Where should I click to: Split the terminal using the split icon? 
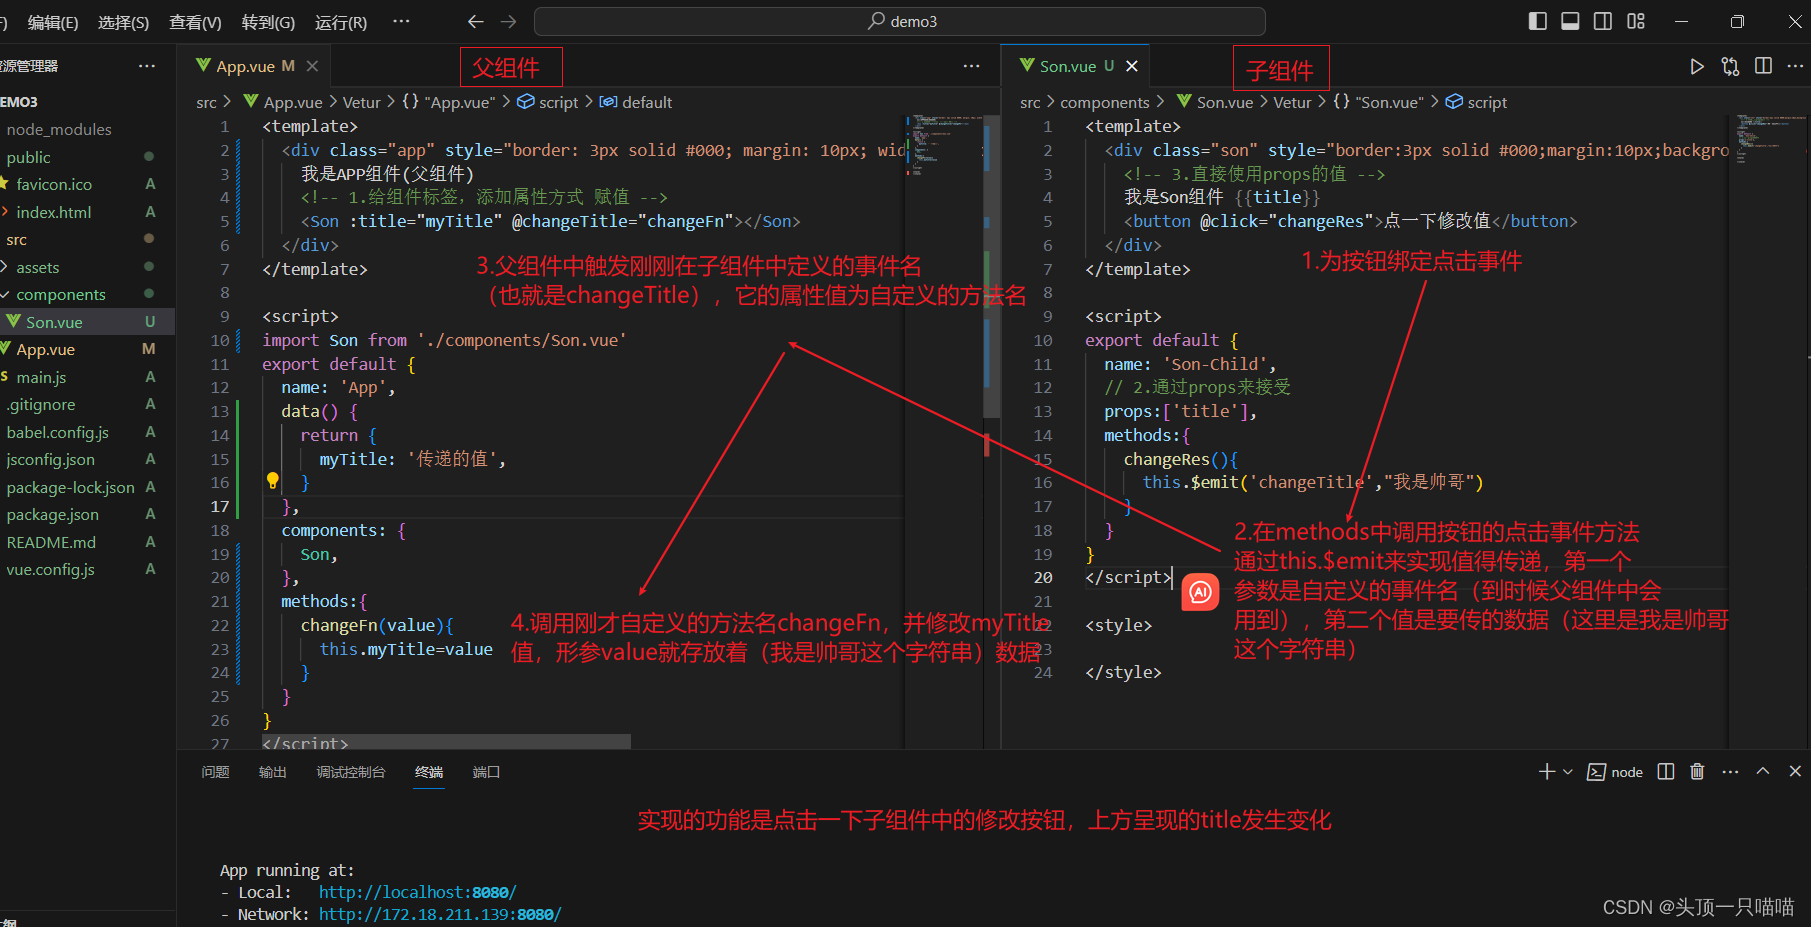[1665, 771]
